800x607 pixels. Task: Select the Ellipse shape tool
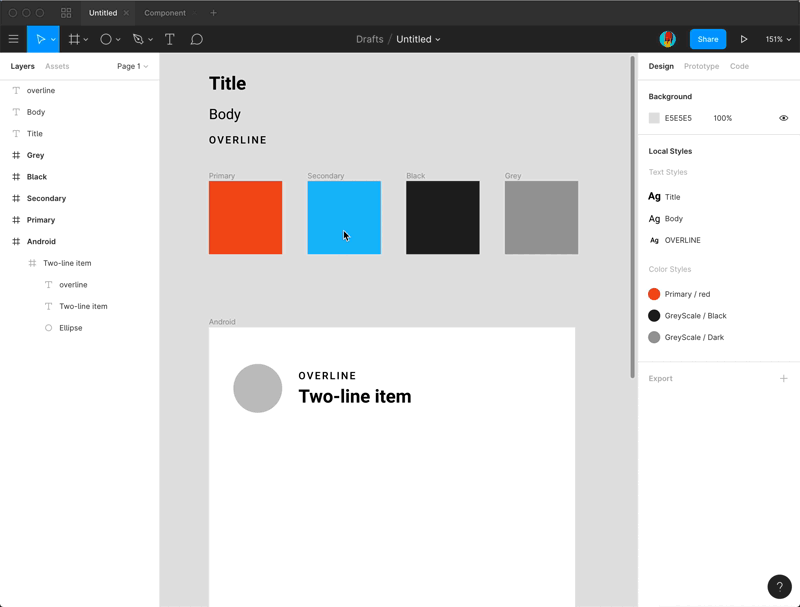(106, 39)
